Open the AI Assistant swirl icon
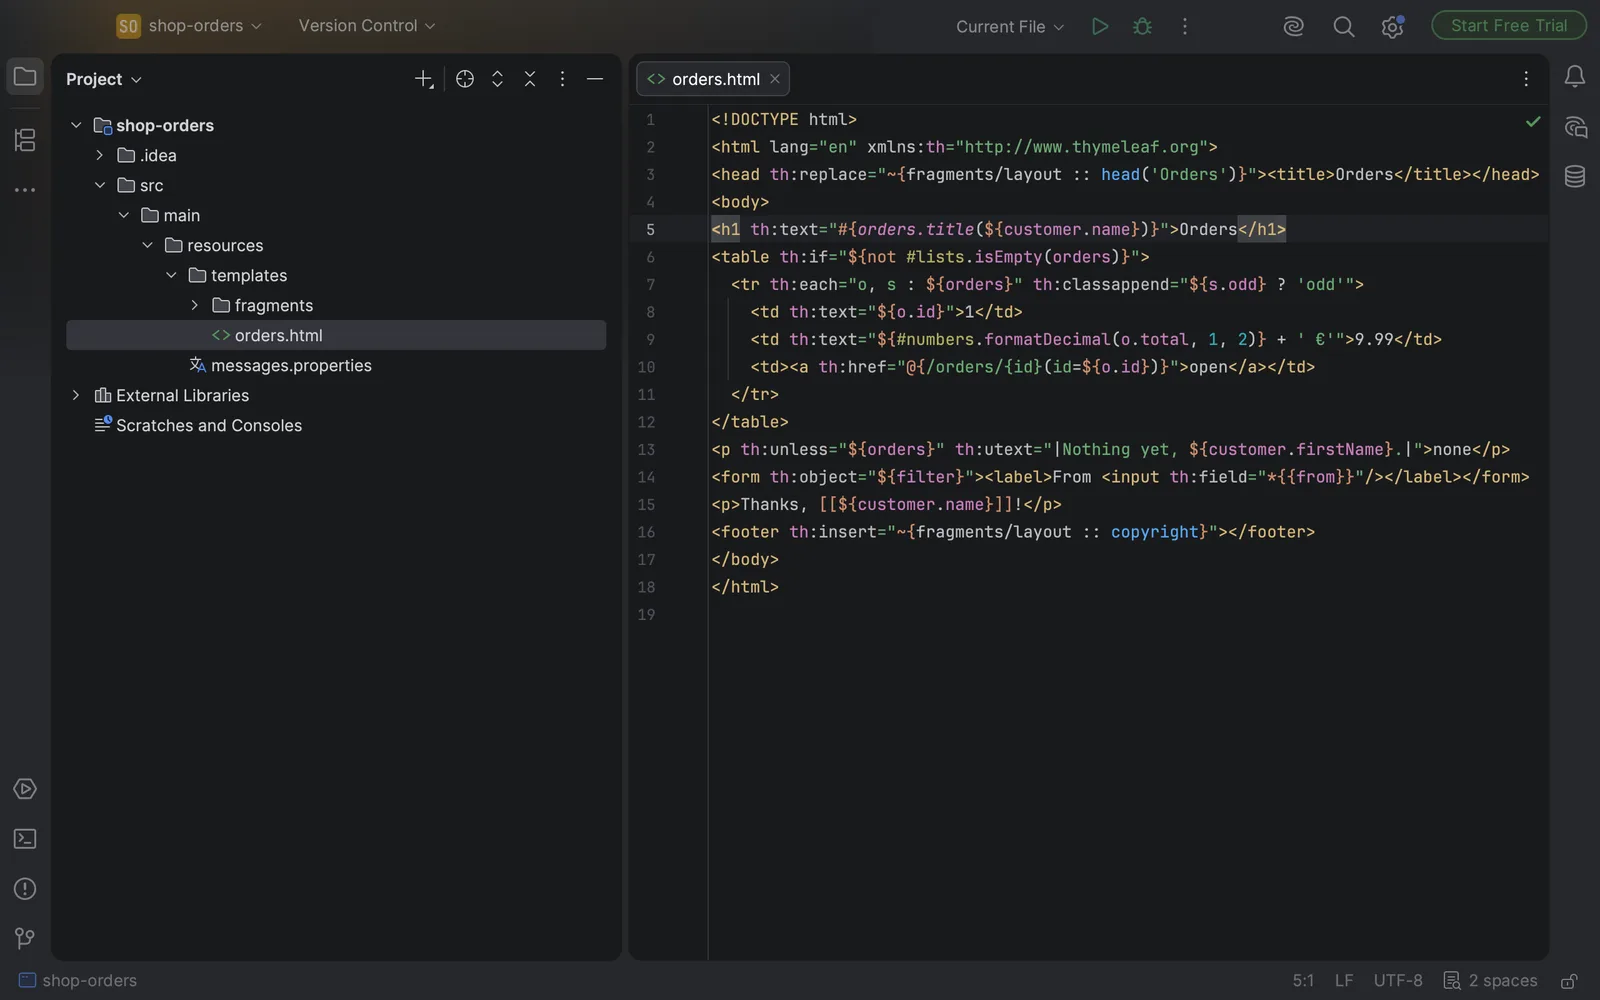Viewport: 1600px width, 1000px height. coord(1294,26)
